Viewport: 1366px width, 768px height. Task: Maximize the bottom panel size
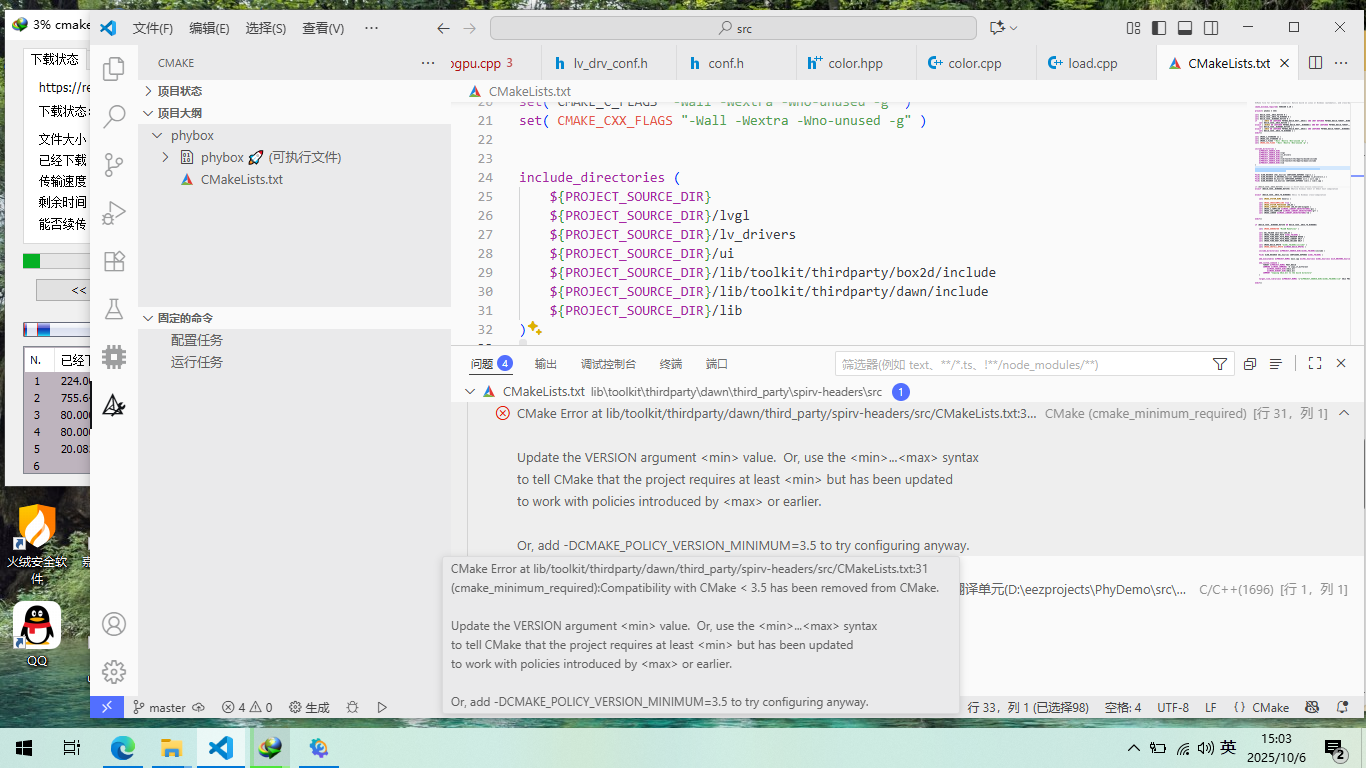pos(1315,364)
